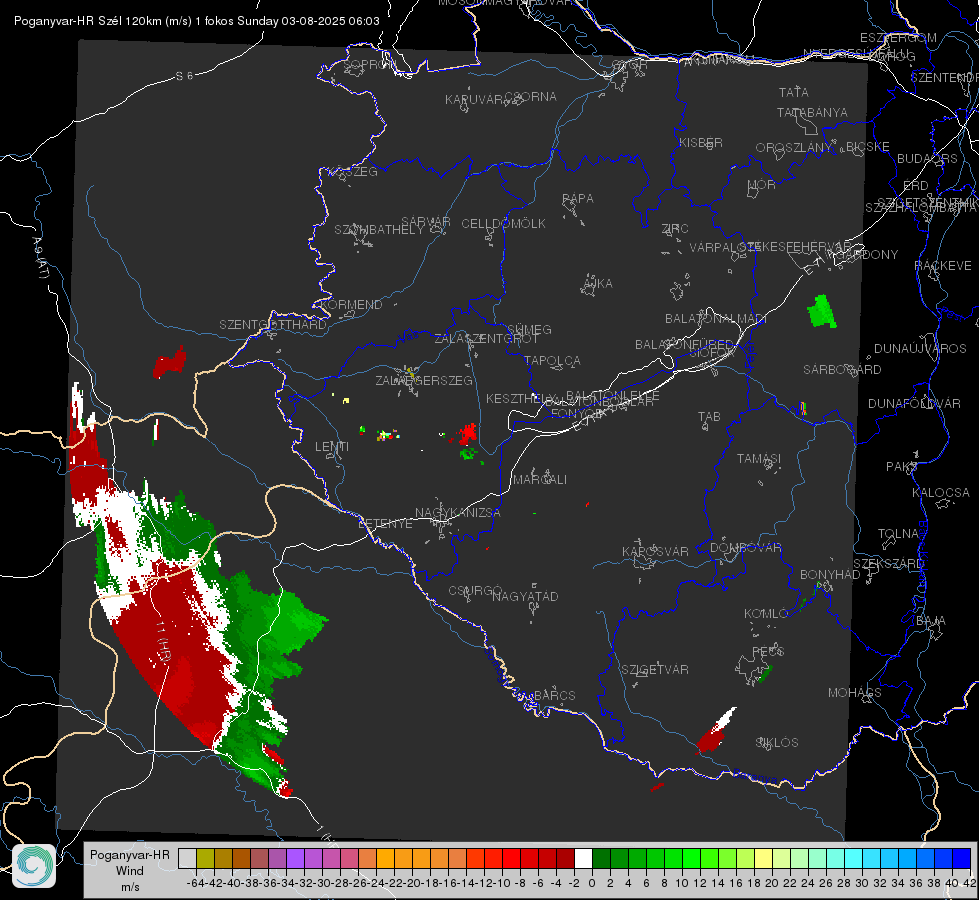Click the 'A 9 (AT)' road label
The width and height of the screenshot is (979, 900).
(x=41, y=257)
